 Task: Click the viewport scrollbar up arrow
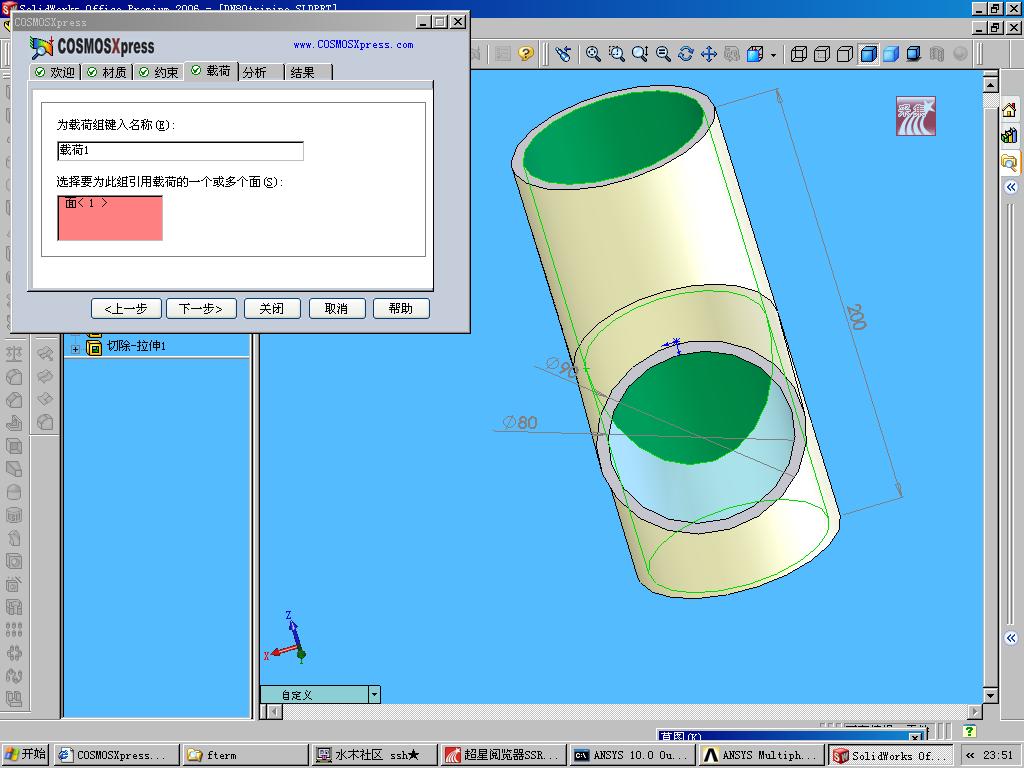[990, 84]
